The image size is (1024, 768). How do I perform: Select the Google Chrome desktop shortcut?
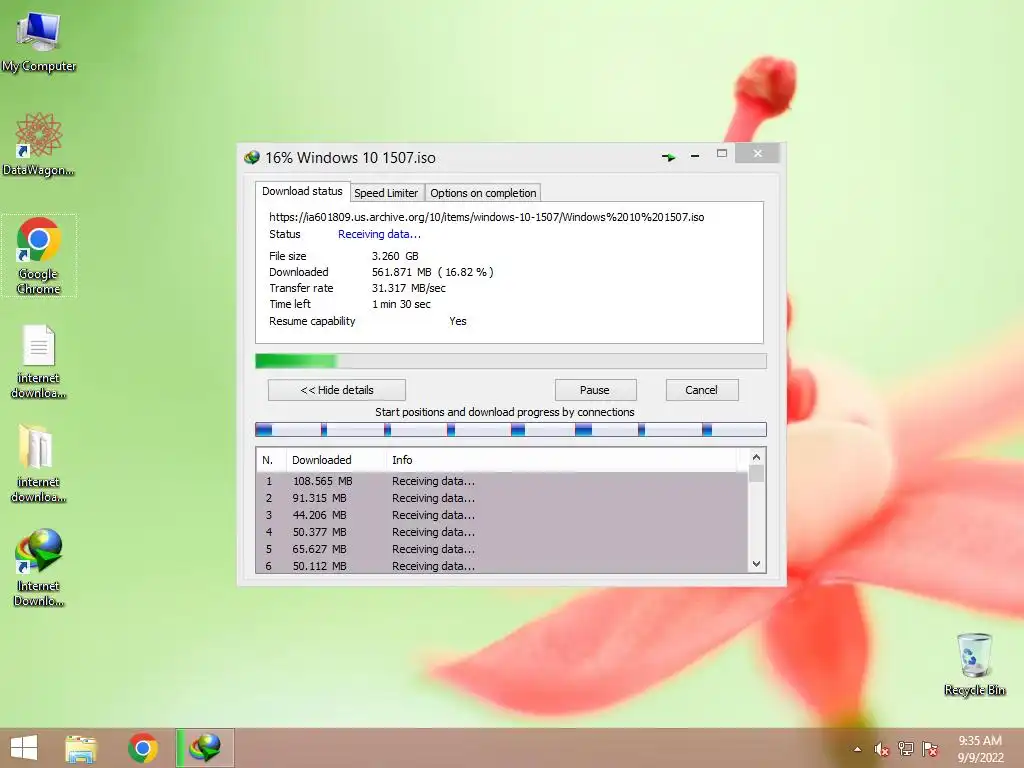39,255
